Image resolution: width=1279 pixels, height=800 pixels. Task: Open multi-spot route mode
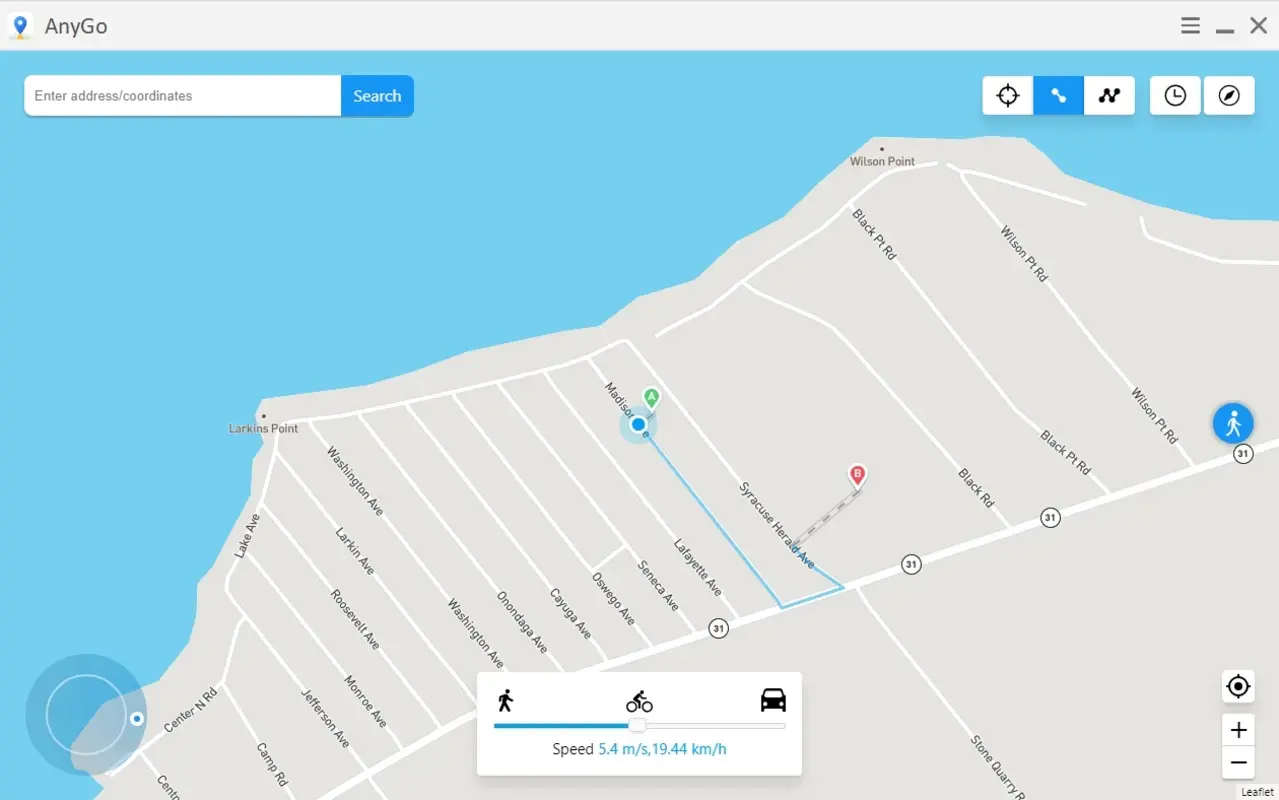point(1109,95)
